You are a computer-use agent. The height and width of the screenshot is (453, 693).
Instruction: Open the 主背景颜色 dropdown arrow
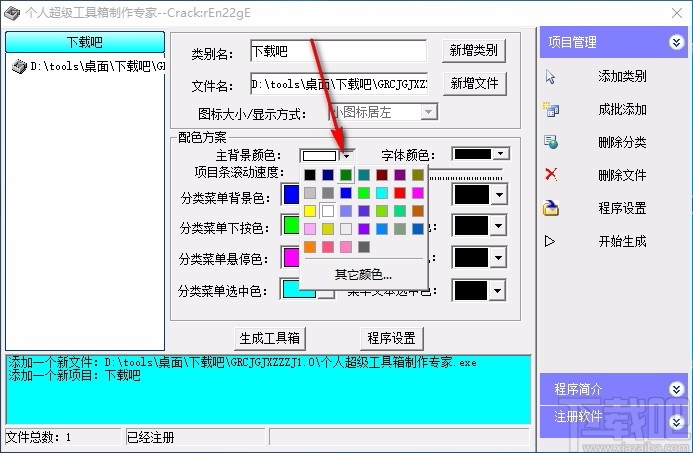click(x=347, y=156)
